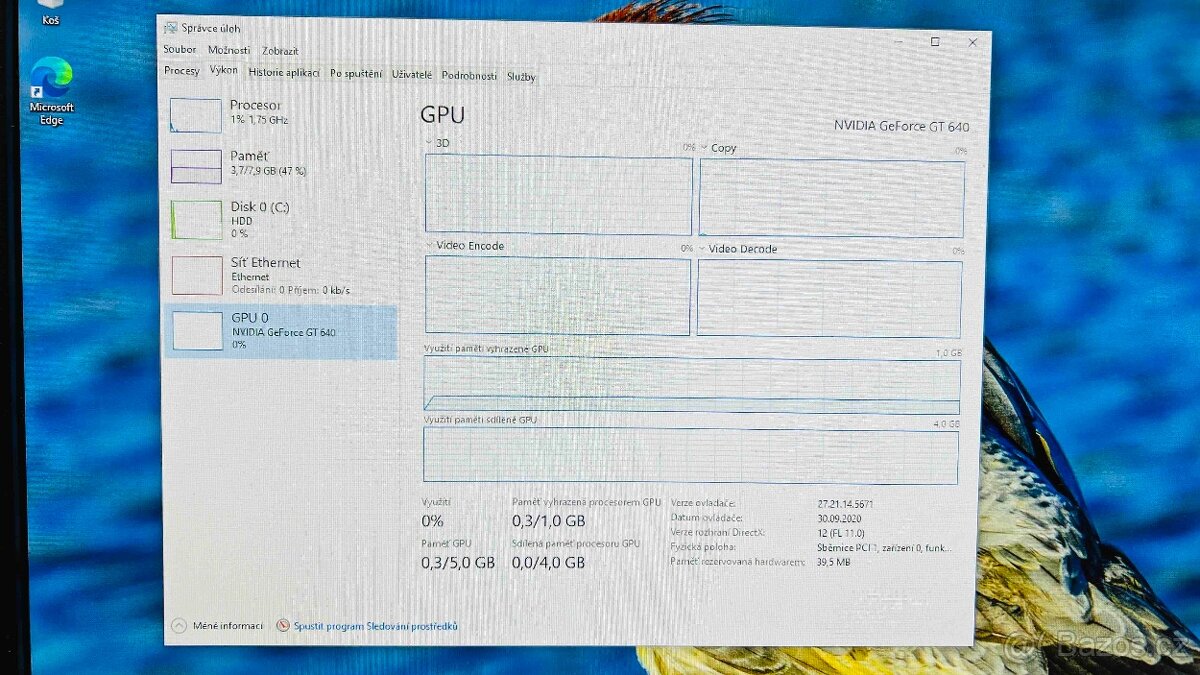Screen dimensions: 1200x675
Task: Click the 0,3/1,0 GB dedicated memory value
Action: point(548,521)
